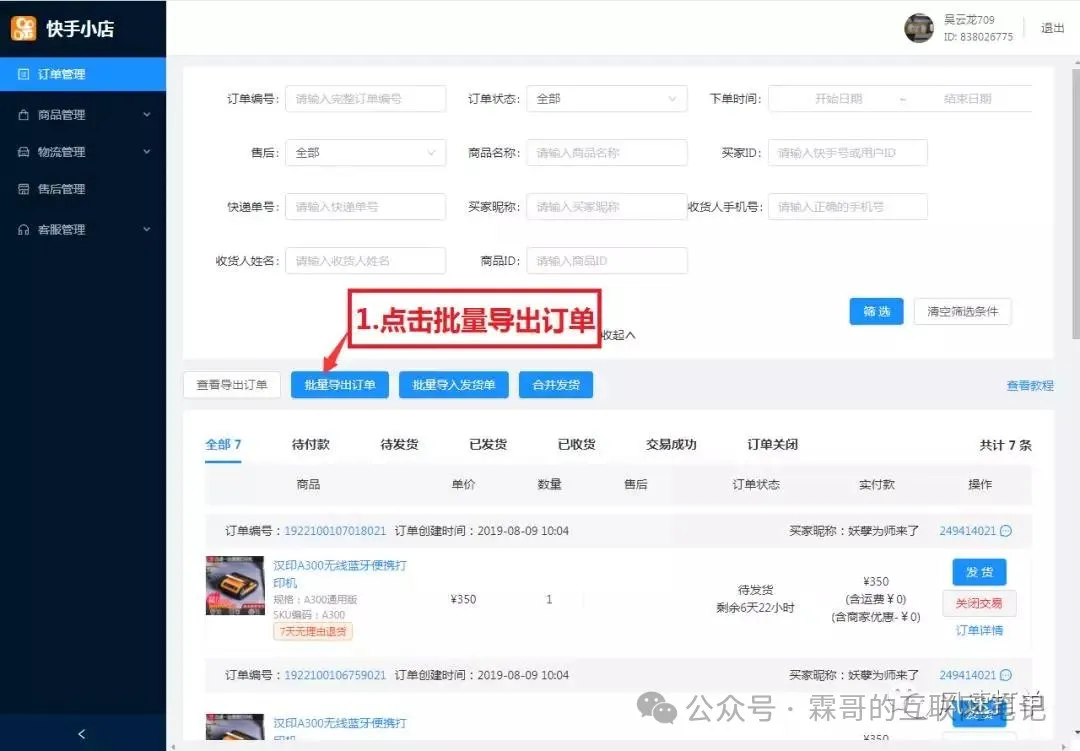Click the 批量导出订单 button

click(340, 385)
